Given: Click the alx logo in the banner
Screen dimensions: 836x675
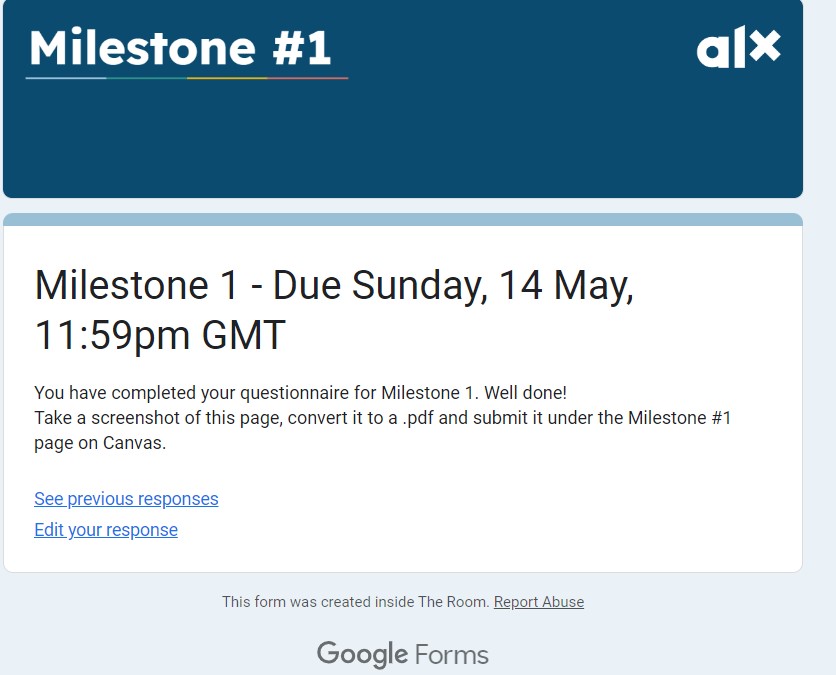Looking at the screenshot, I should [x=738, y=49].
